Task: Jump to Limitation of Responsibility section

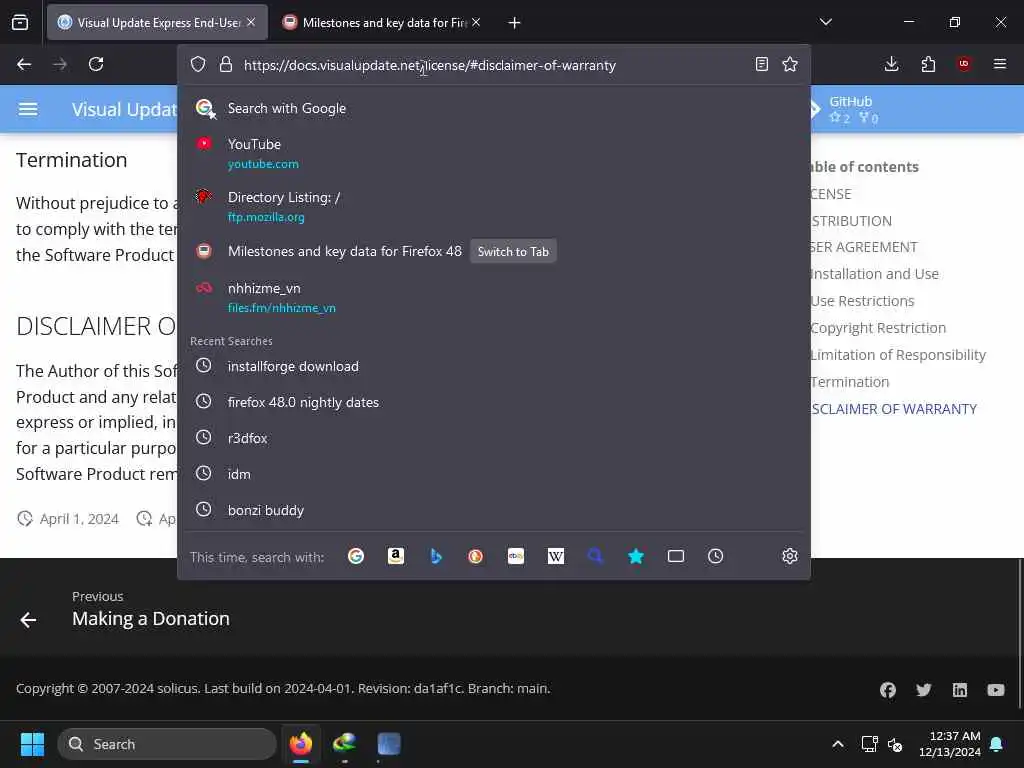Action: (899, 355)
